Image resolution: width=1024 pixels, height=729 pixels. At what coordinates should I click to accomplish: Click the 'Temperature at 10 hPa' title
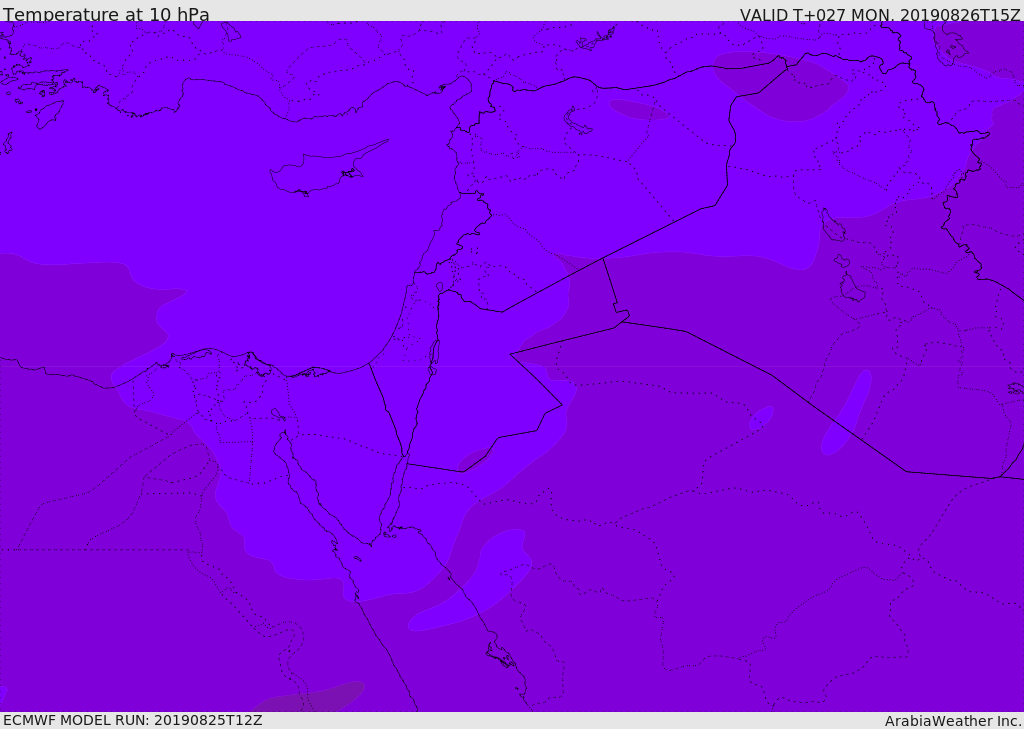(106, 14)
